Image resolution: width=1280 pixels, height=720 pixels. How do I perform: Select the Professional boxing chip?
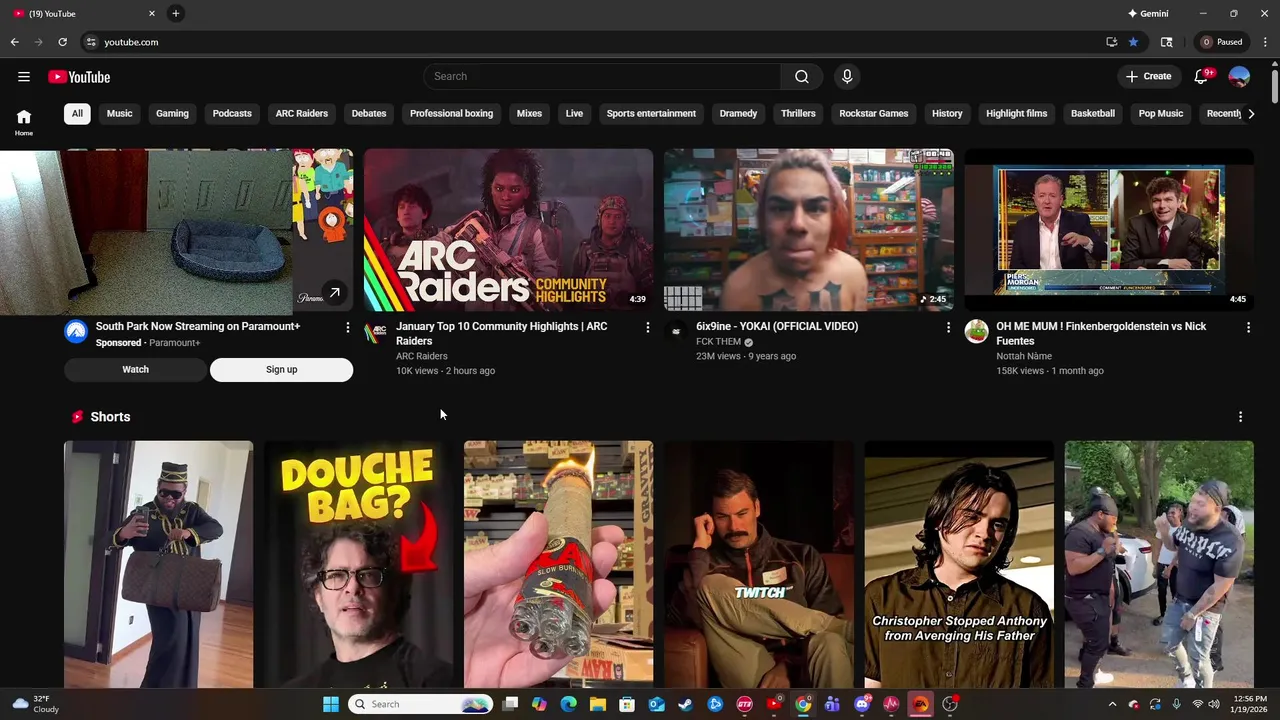click(x=451, y=113)
